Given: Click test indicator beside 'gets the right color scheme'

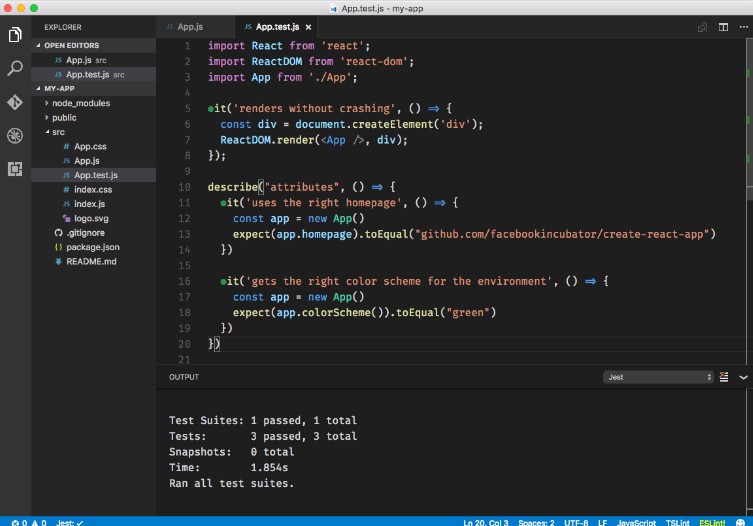Looking at the screenshot, I should point(224,282).
